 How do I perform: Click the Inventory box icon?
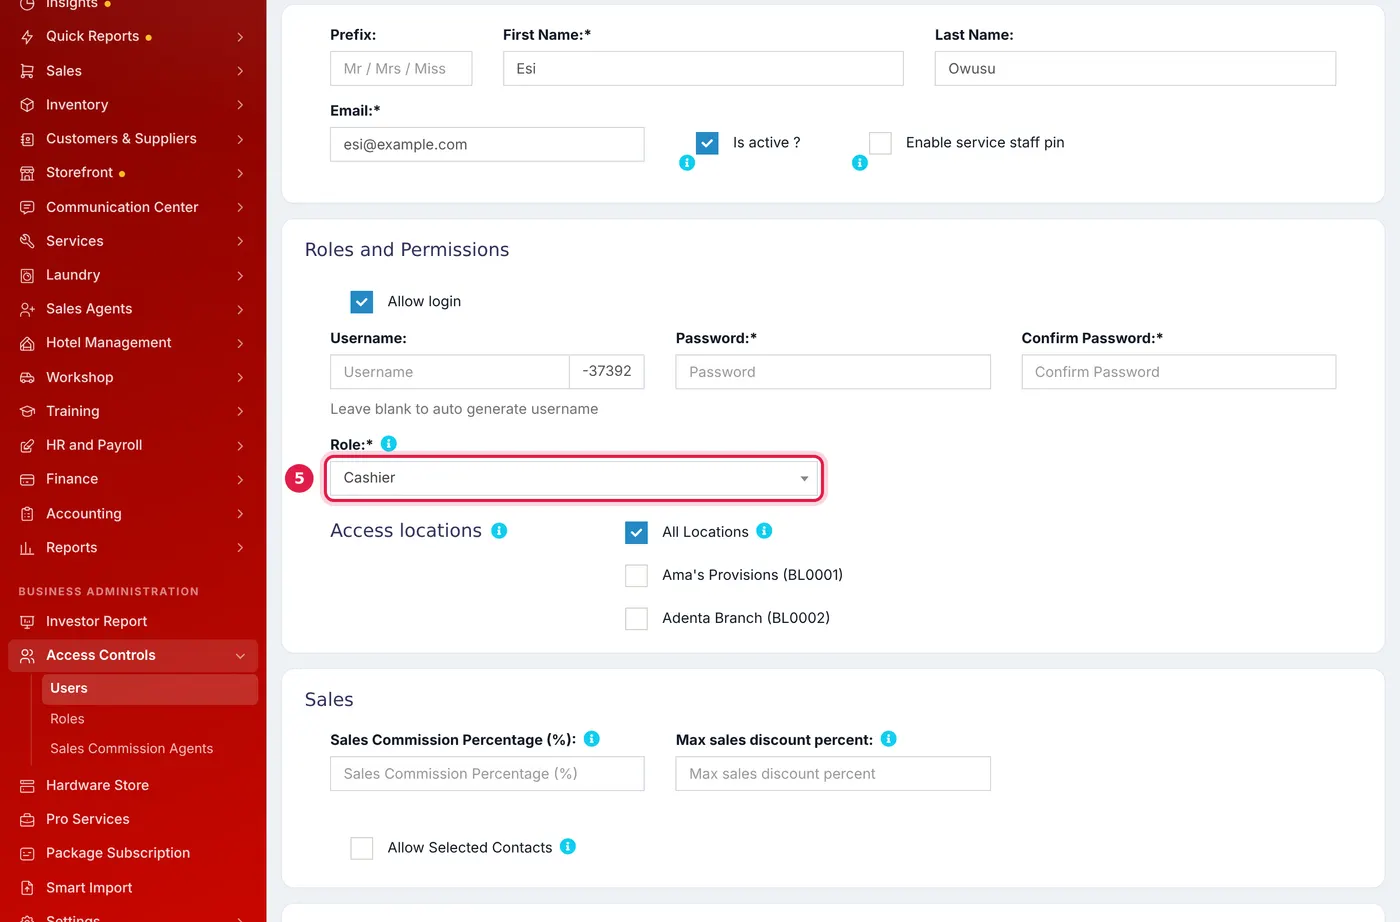tap(27, 105)
